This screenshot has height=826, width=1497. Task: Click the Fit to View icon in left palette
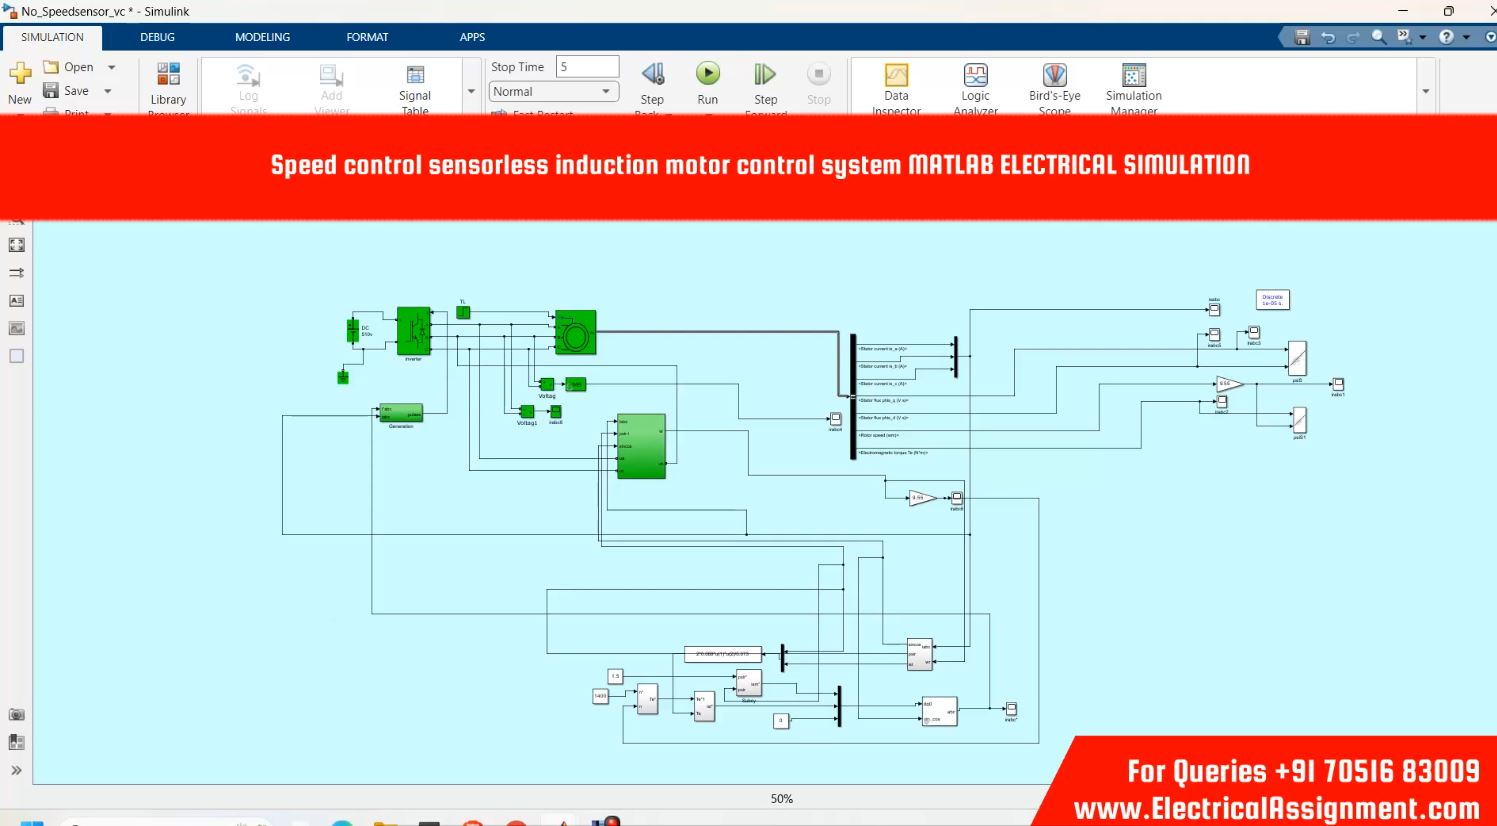pyautogui.click(x=17, y=245)
